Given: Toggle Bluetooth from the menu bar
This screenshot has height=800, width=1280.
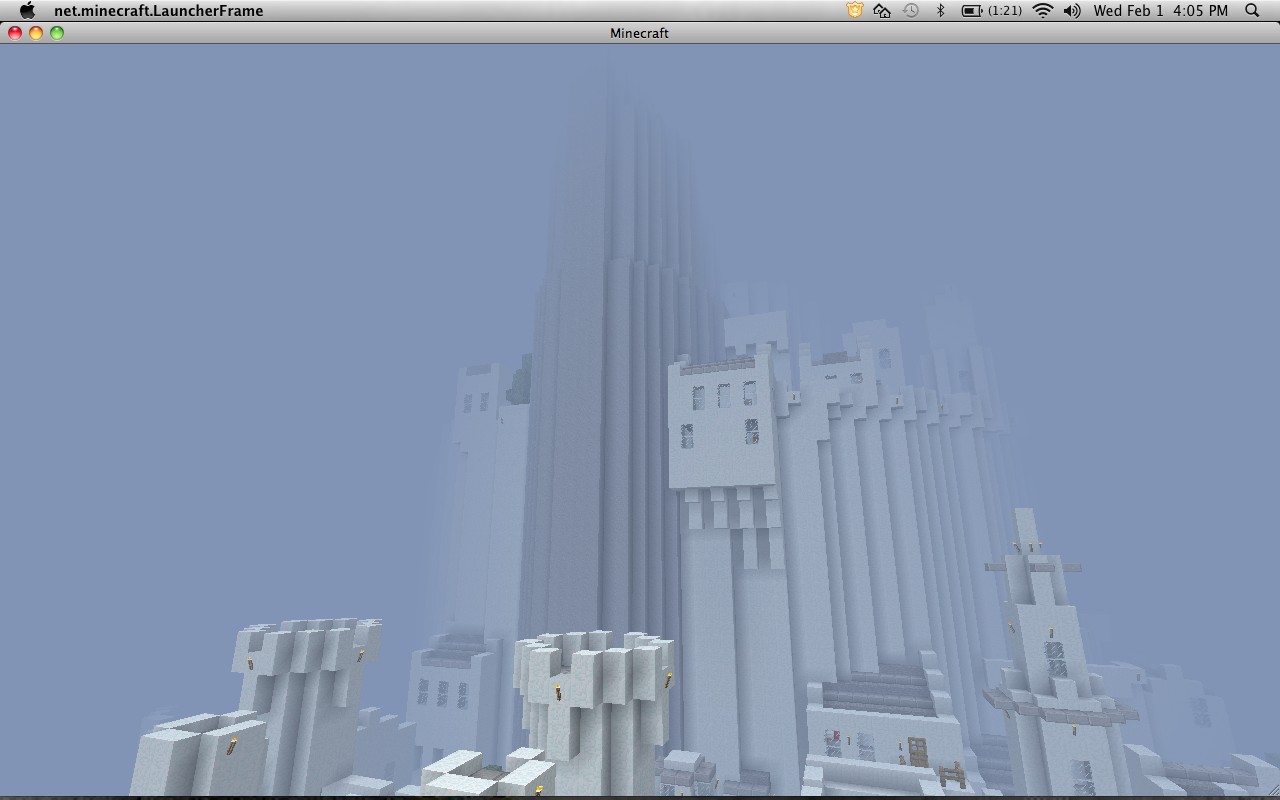Looking at the screenshot, I should point(940,11).
